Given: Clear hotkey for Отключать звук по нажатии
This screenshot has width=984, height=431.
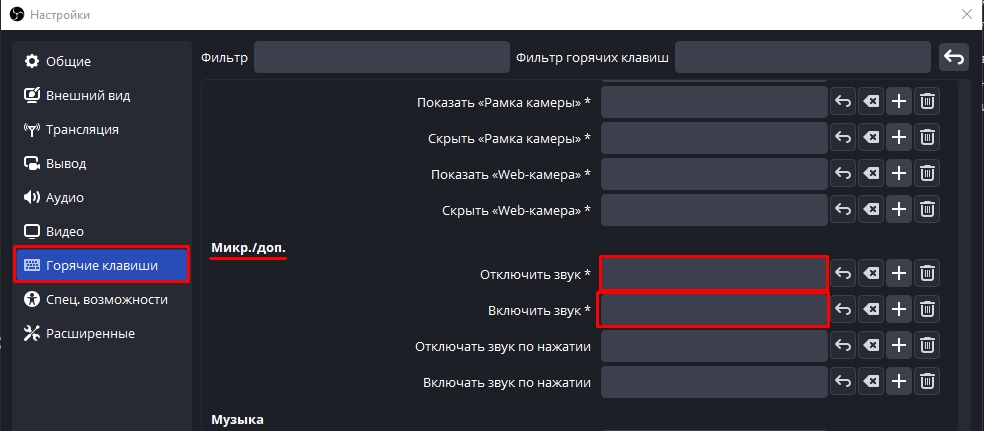Looking at the screenshot, I should pyautogui.click(x=870, y=345).
